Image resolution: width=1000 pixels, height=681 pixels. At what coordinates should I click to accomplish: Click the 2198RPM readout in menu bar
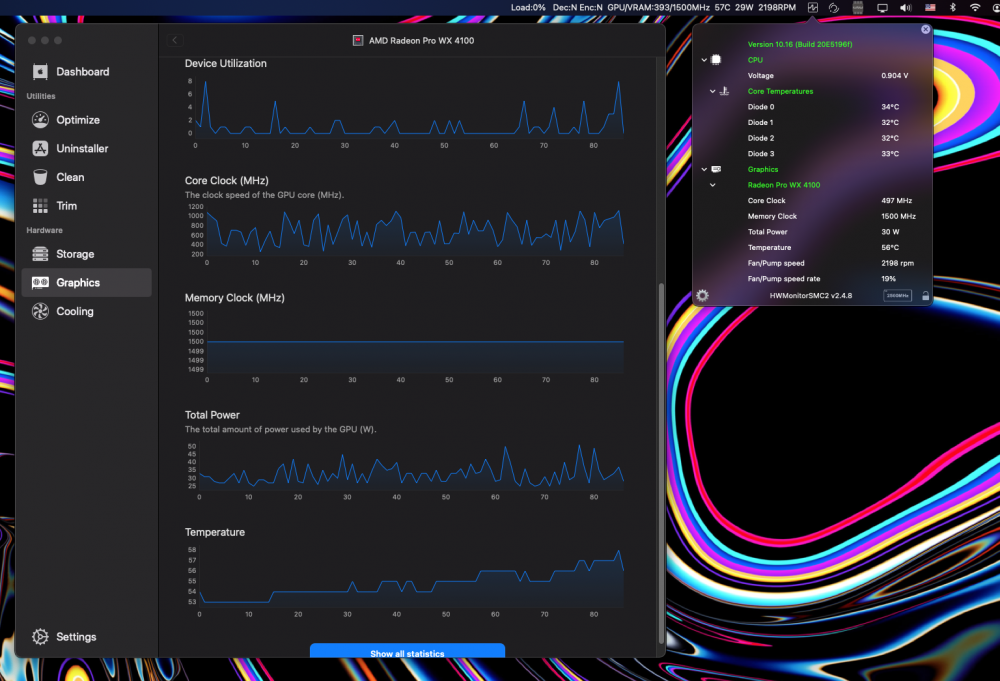pos(777,8)
